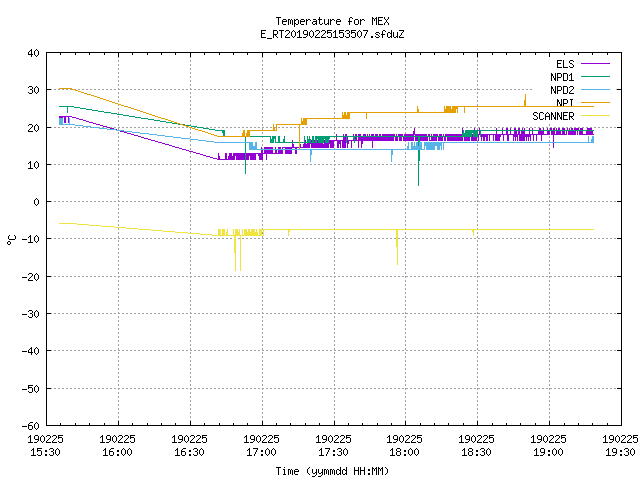Click the NPI legend label
Screen dimensions: 640x480
tap(565, 103)
